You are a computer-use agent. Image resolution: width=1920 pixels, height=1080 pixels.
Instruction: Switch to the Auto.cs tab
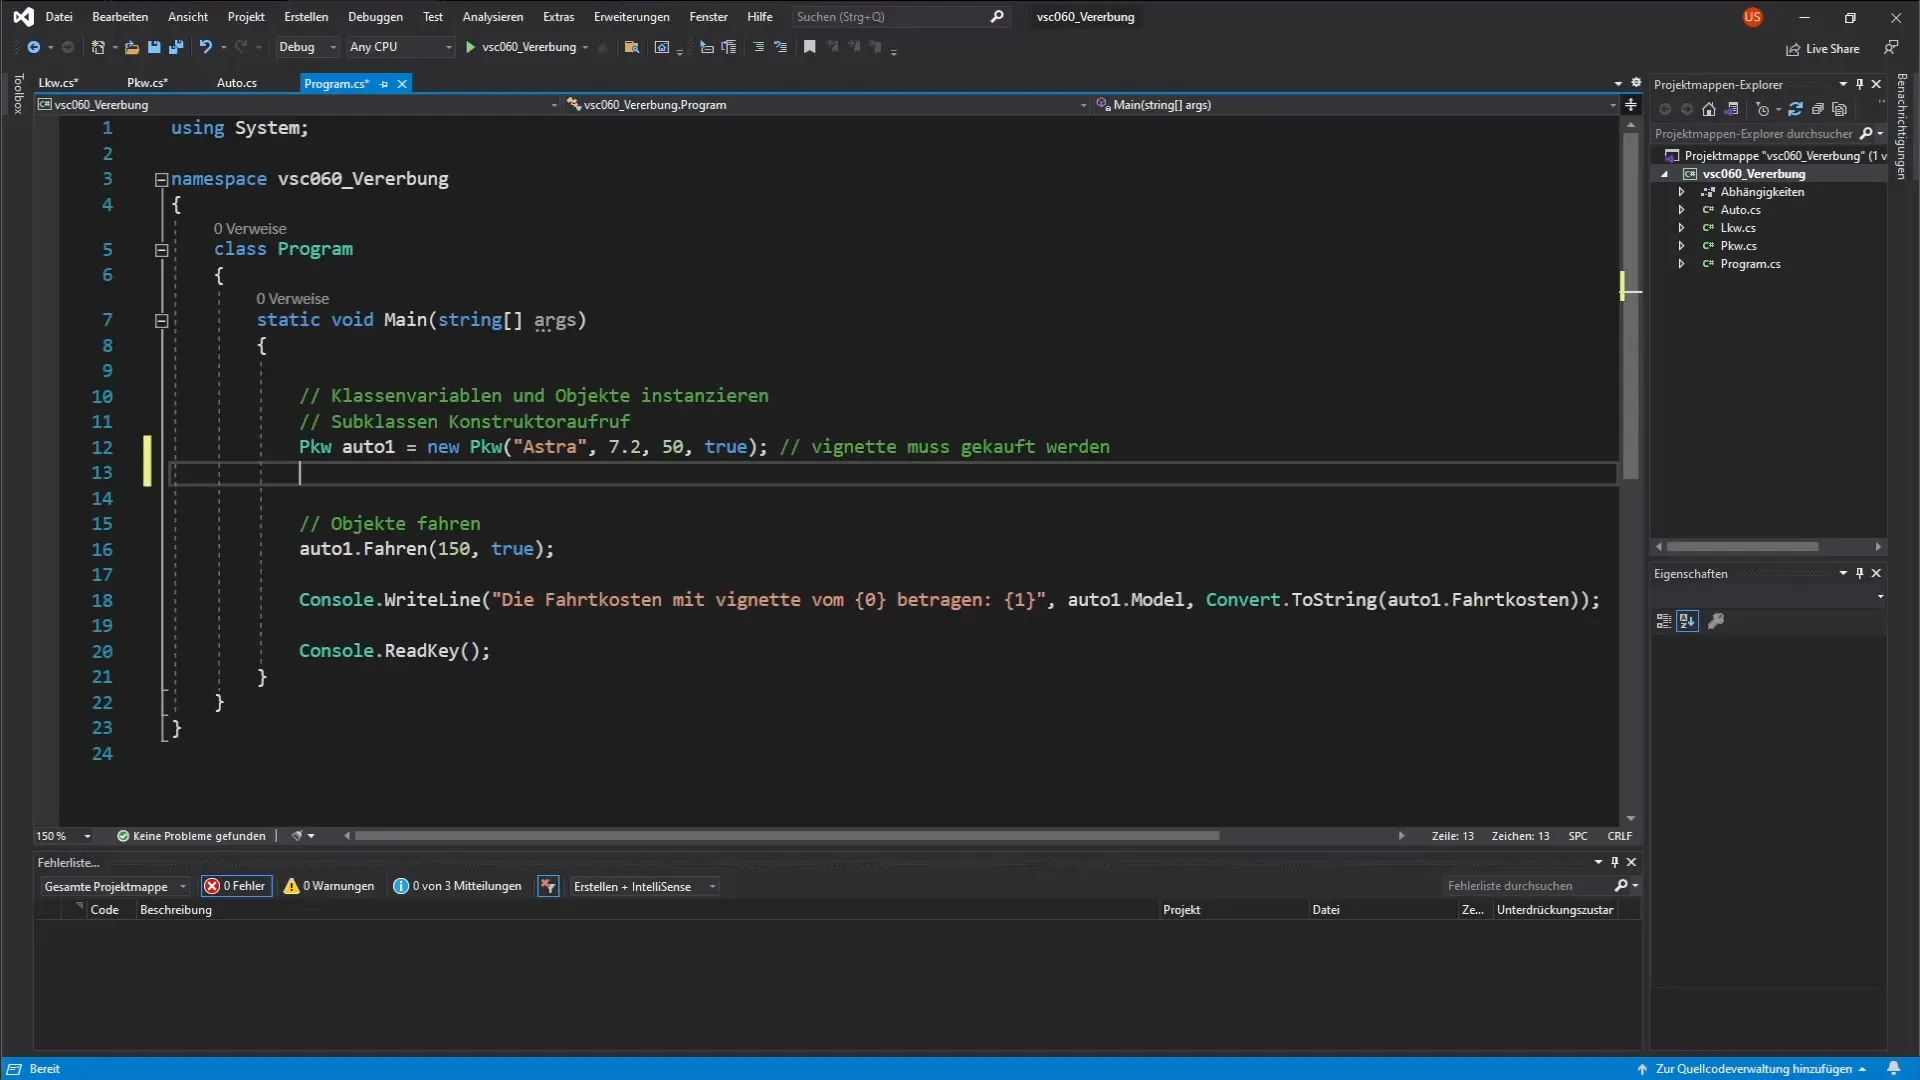[x=236, y=83]
